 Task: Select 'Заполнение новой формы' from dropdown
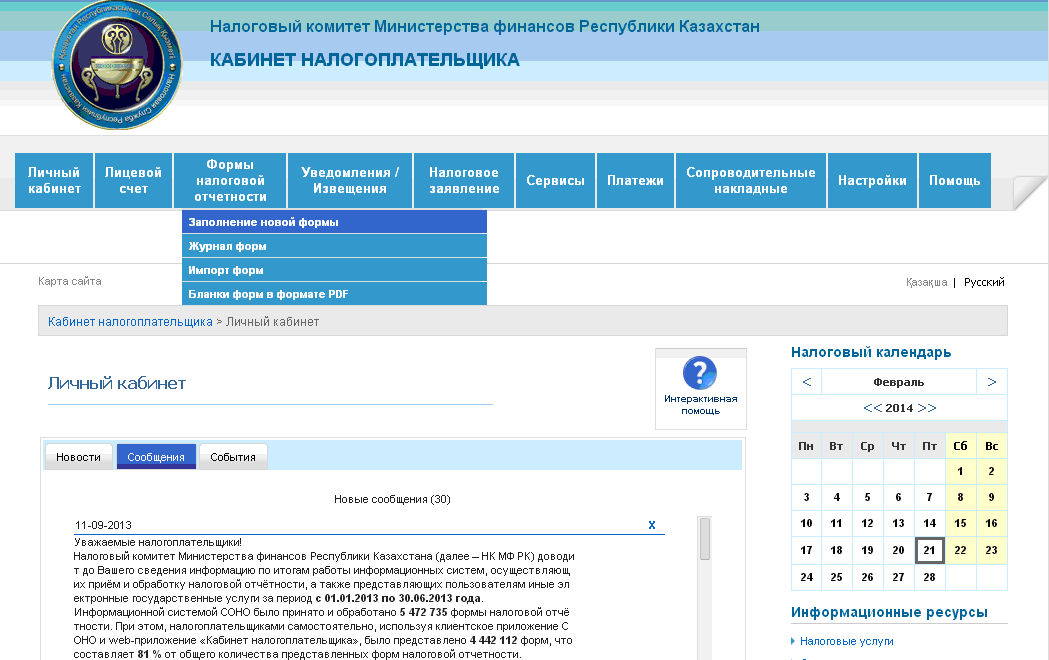coord(264,222)
